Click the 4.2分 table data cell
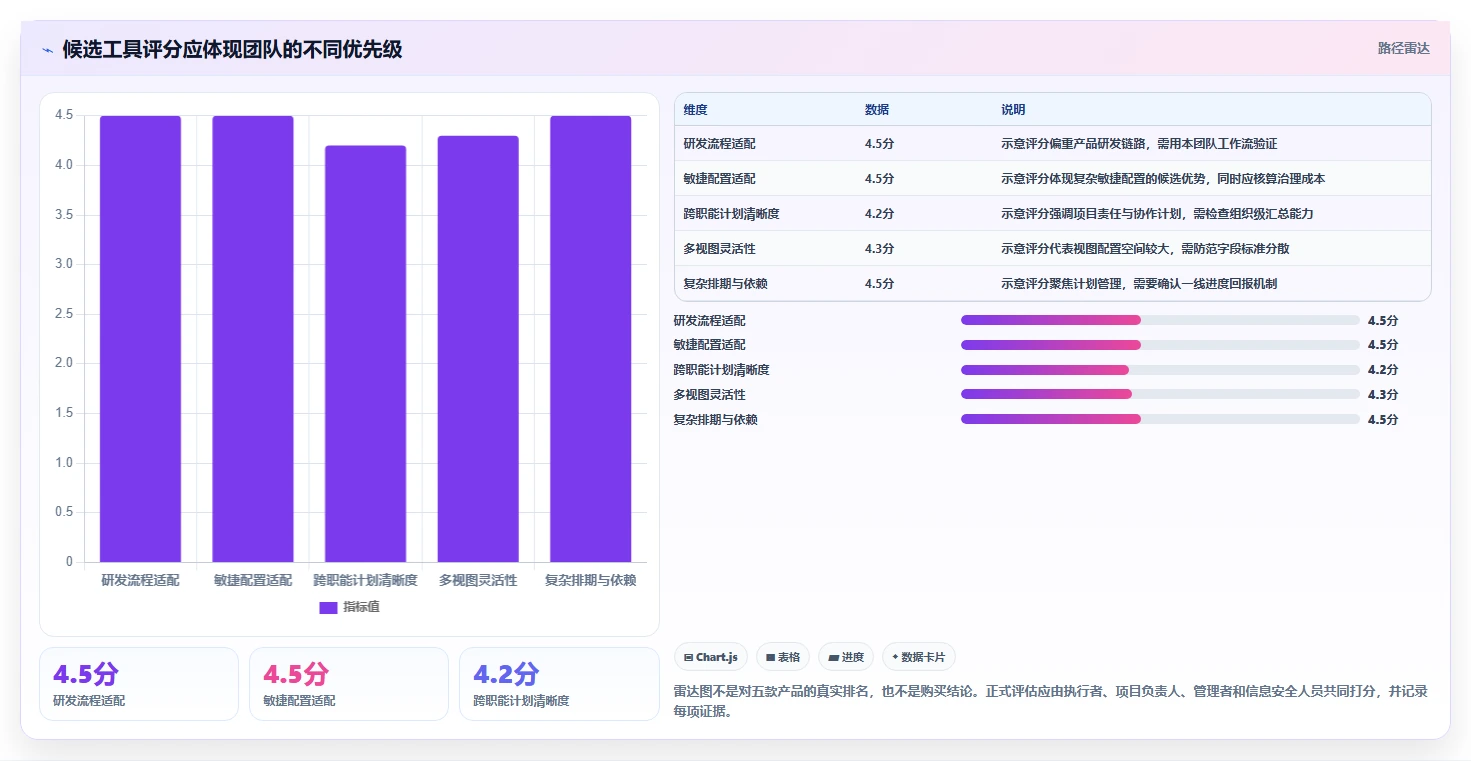Screen dimensions: 1471x761 880,214
